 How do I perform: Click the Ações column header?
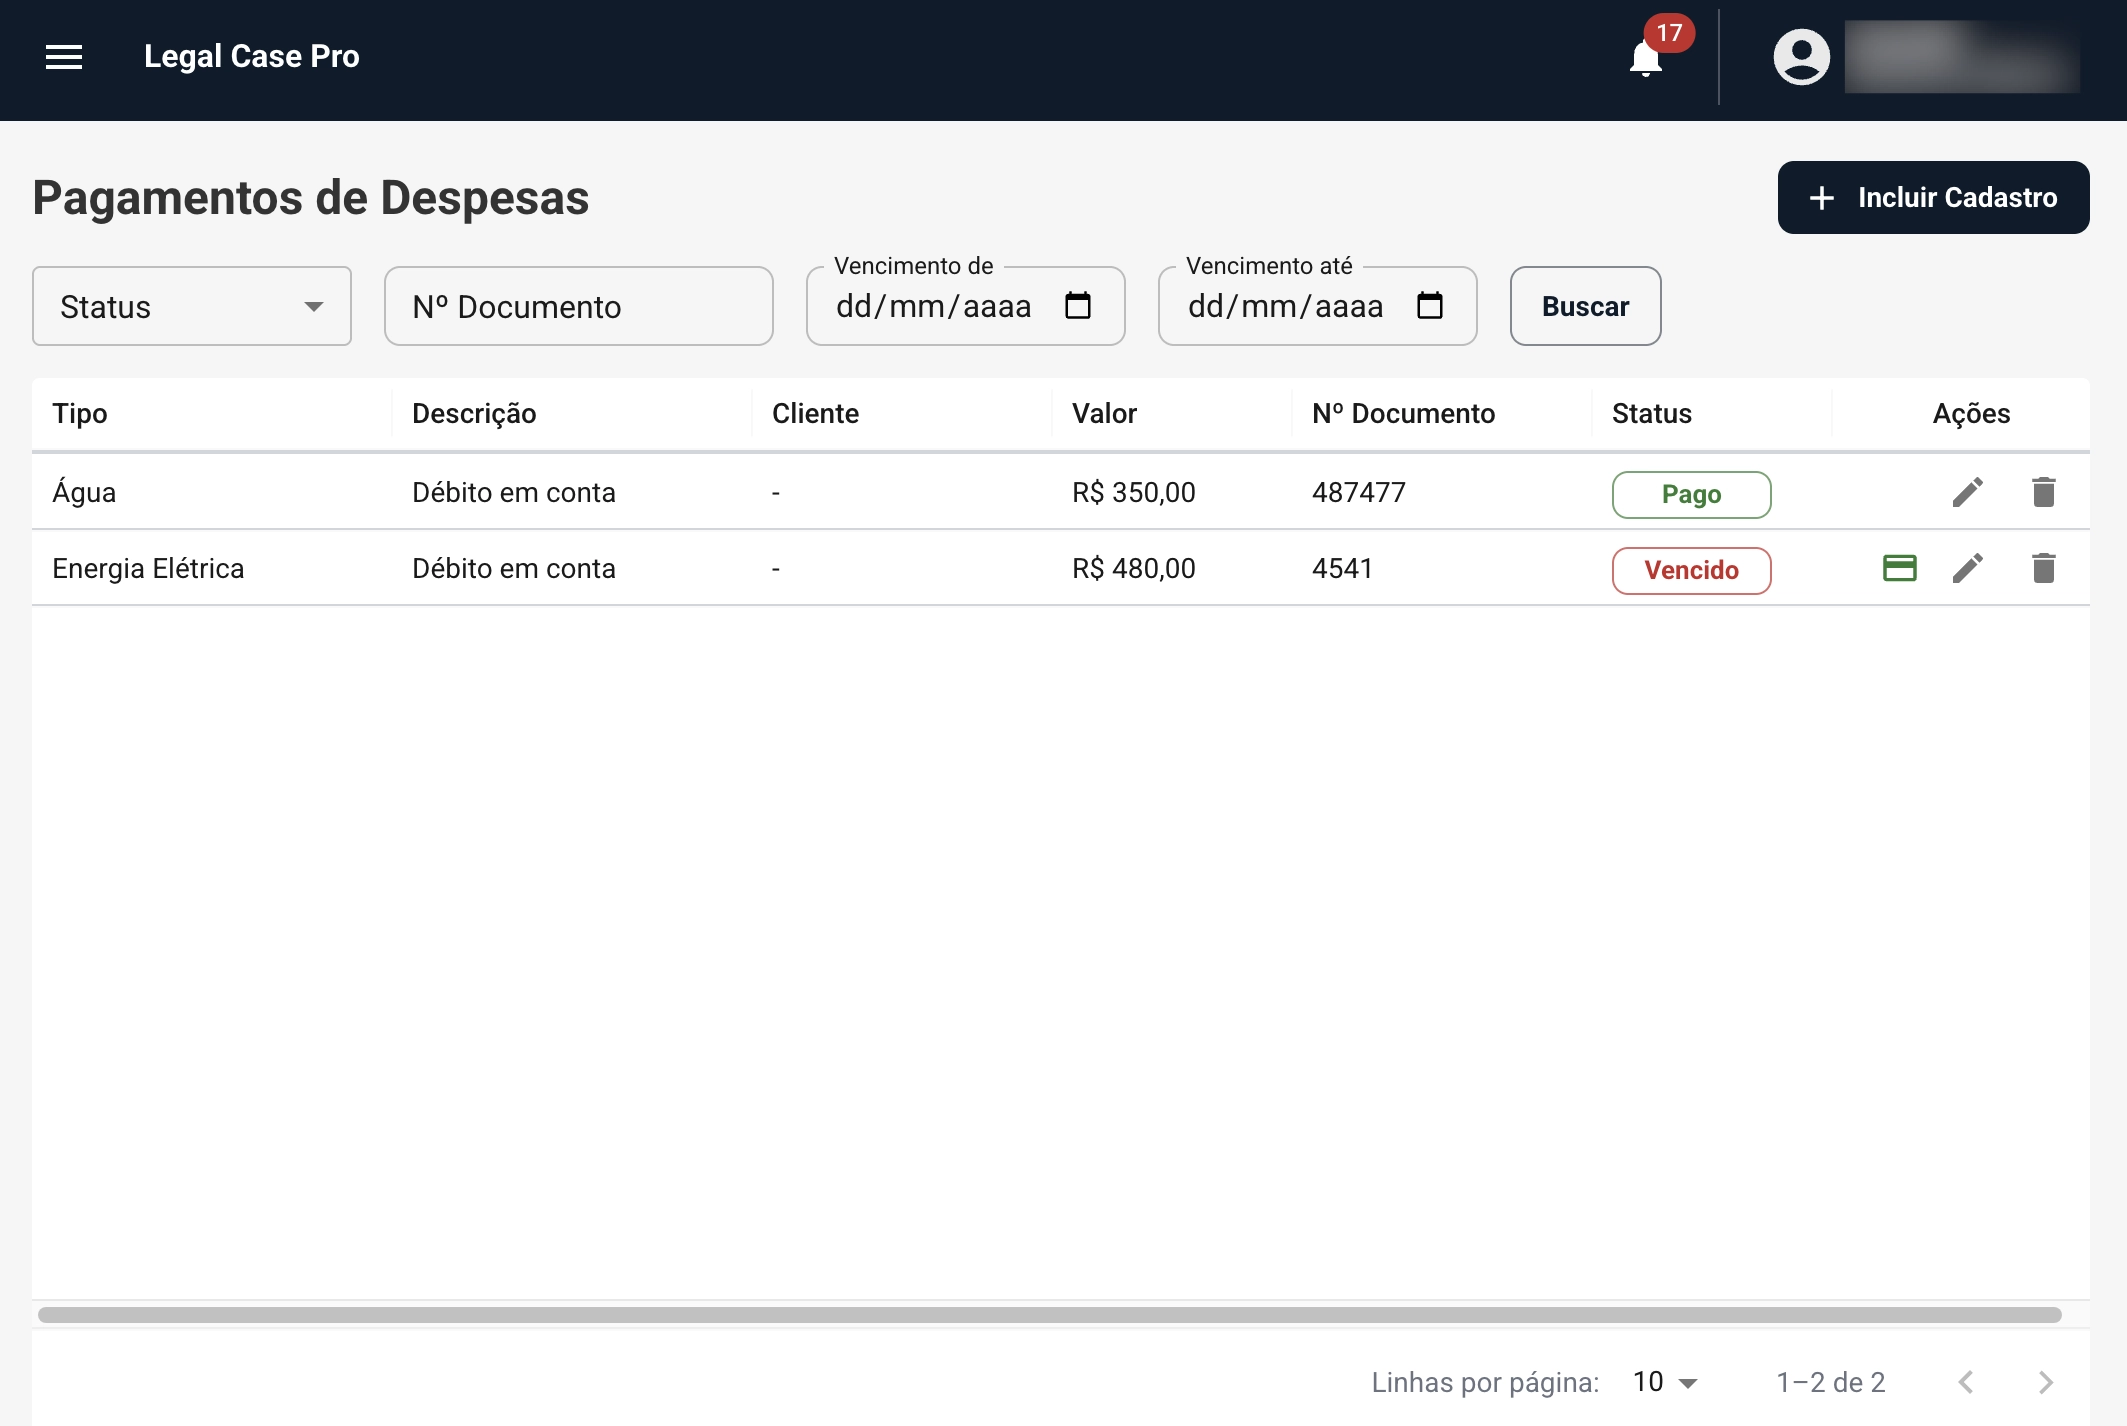[1971, 413]
